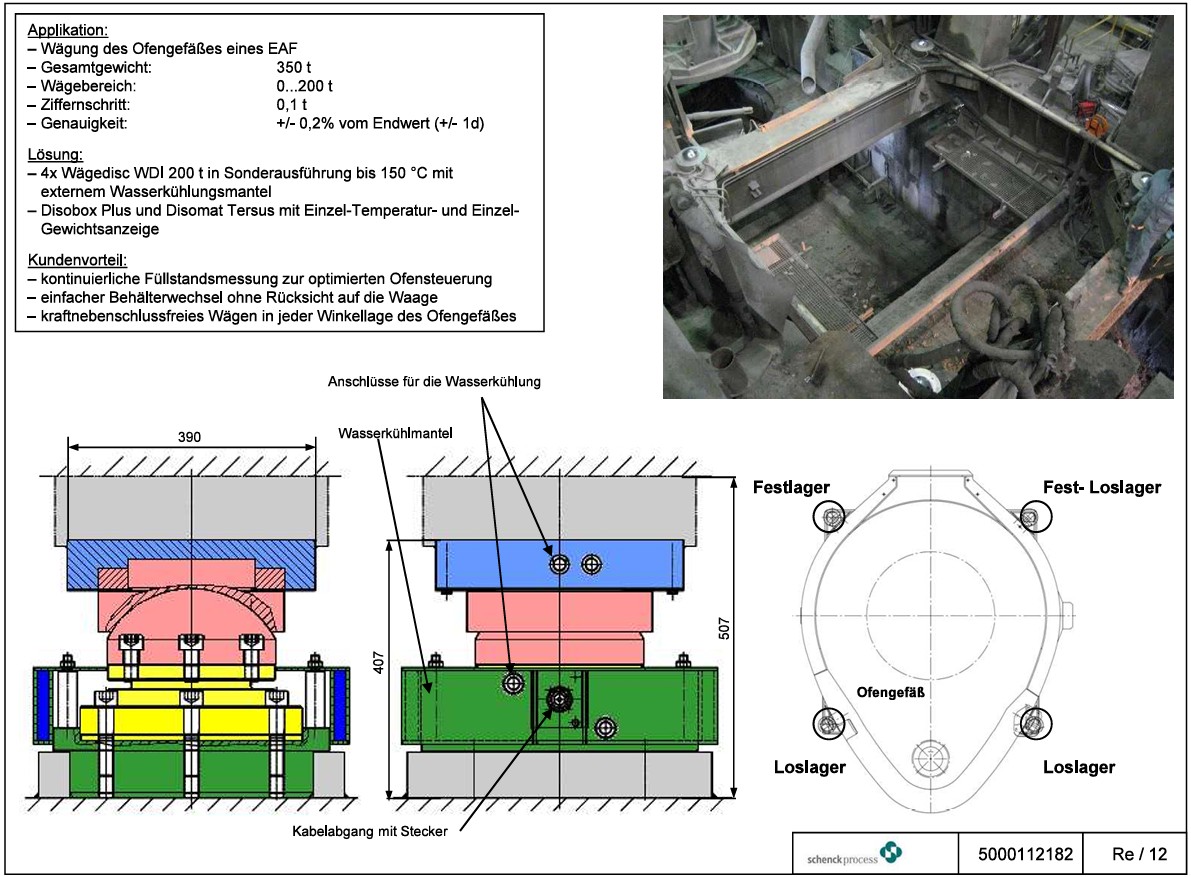Click the Kundenvorteil heading
Viewport: 1191px width, 877px height.
[76, 261]
